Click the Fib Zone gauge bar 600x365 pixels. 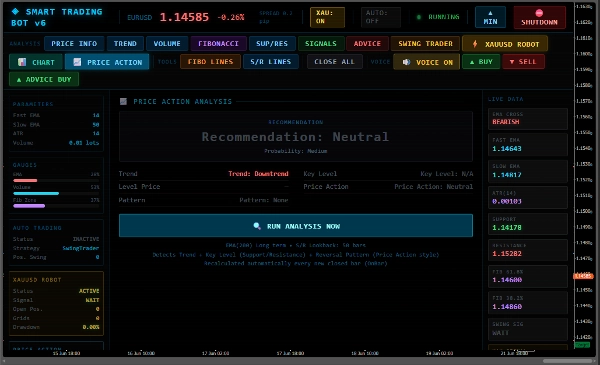[56, 206]
